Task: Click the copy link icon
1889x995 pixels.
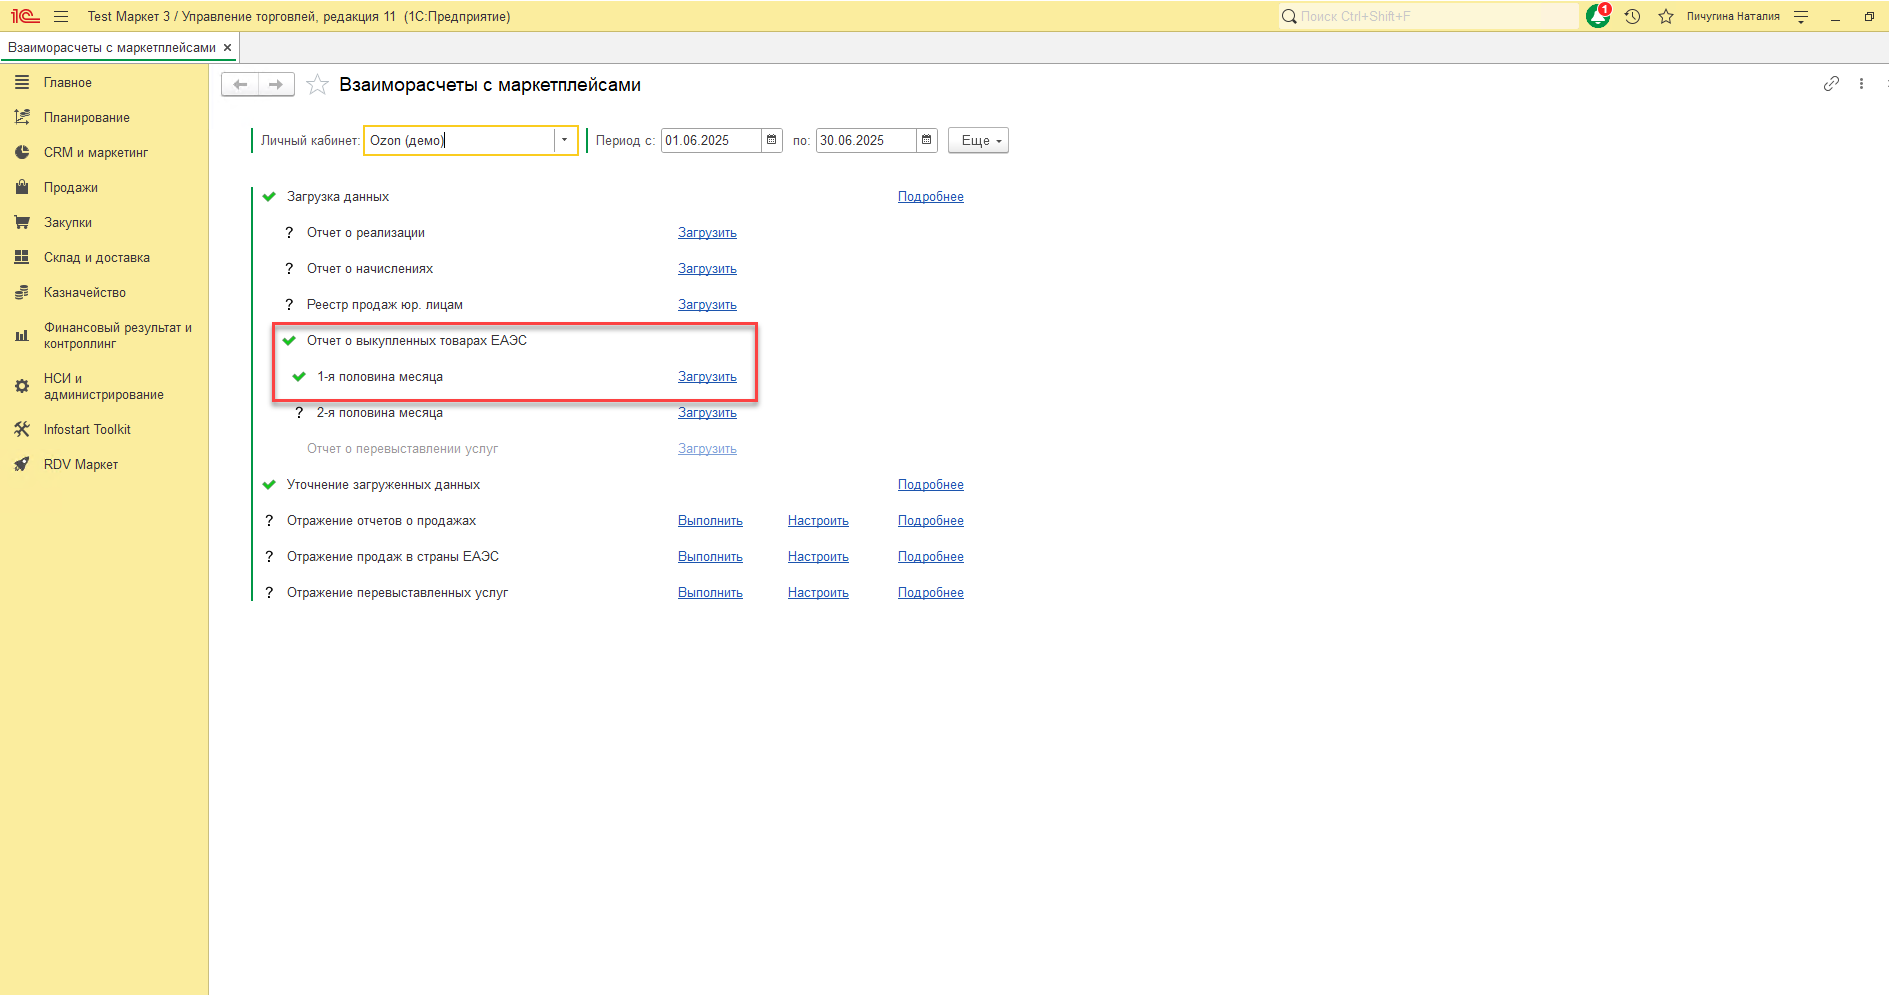Action: (x=1831, y=84)
